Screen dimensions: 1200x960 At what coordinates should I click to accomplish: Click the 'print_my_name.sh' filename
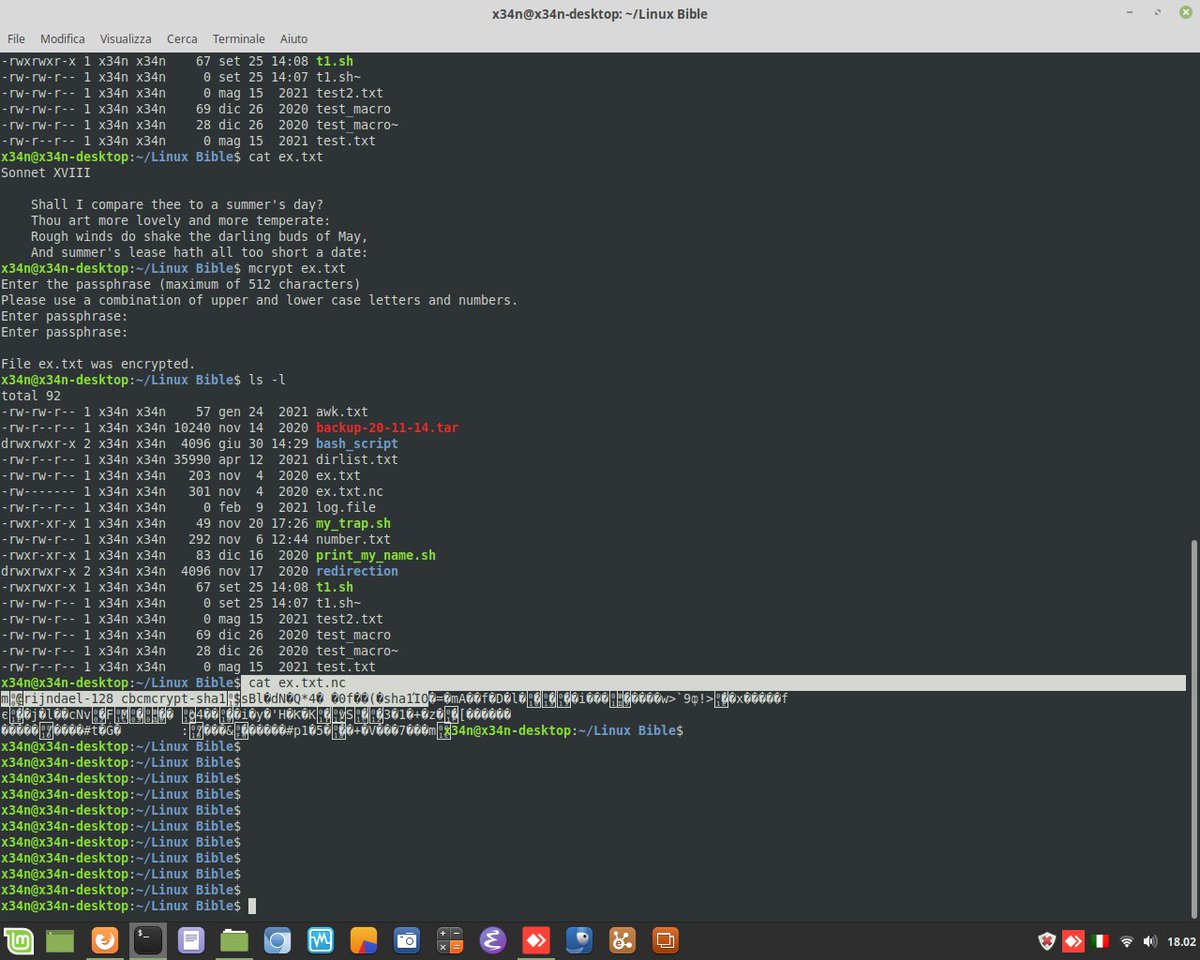(x=376, y=556)
